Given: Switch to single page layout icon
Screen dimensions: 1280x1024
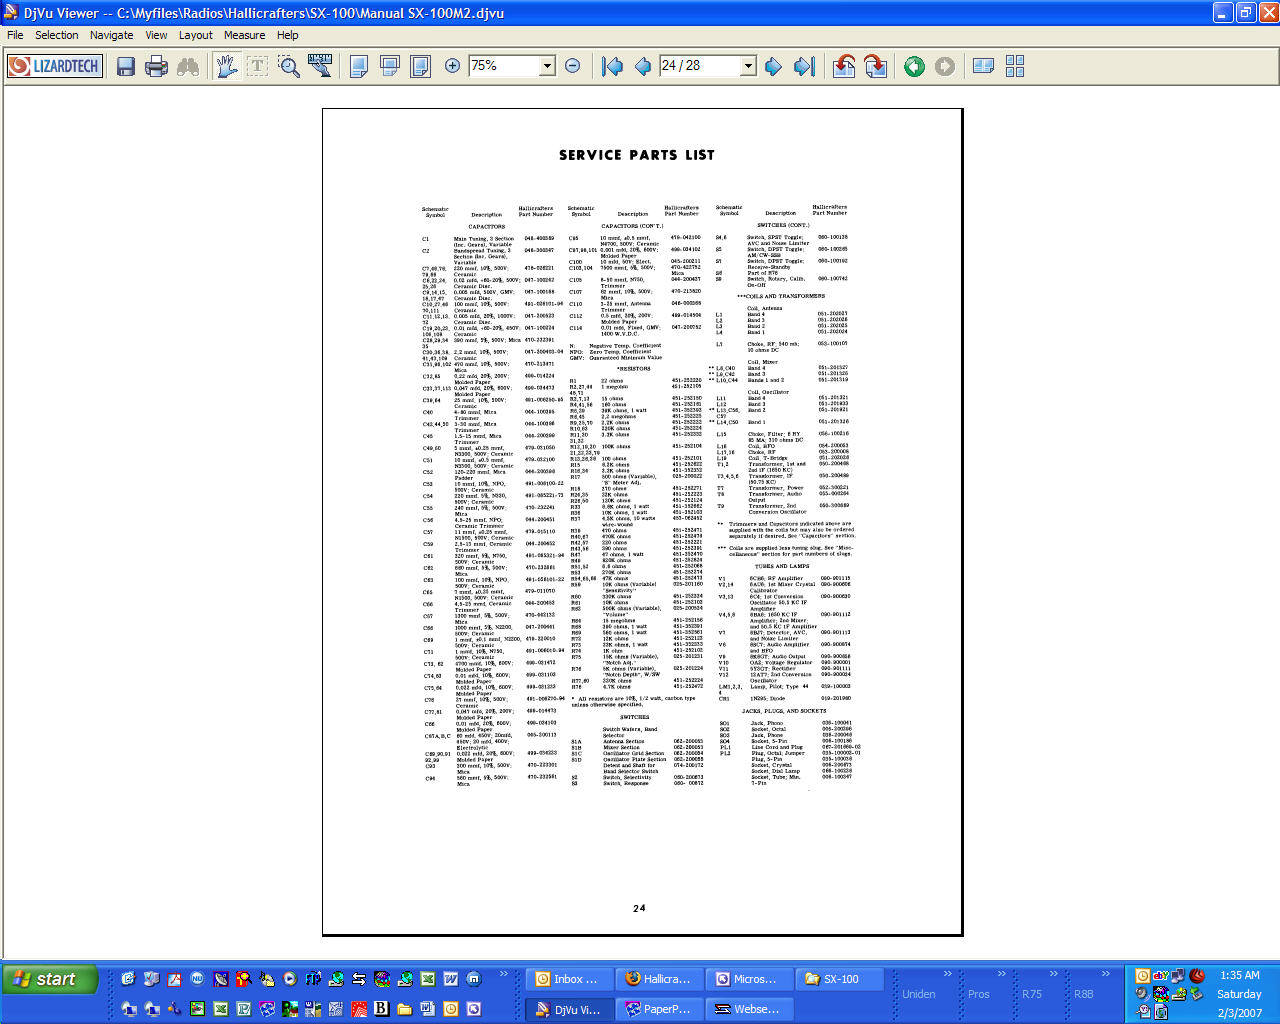Looking at the screenshot, I should click(x=359, y=66).
